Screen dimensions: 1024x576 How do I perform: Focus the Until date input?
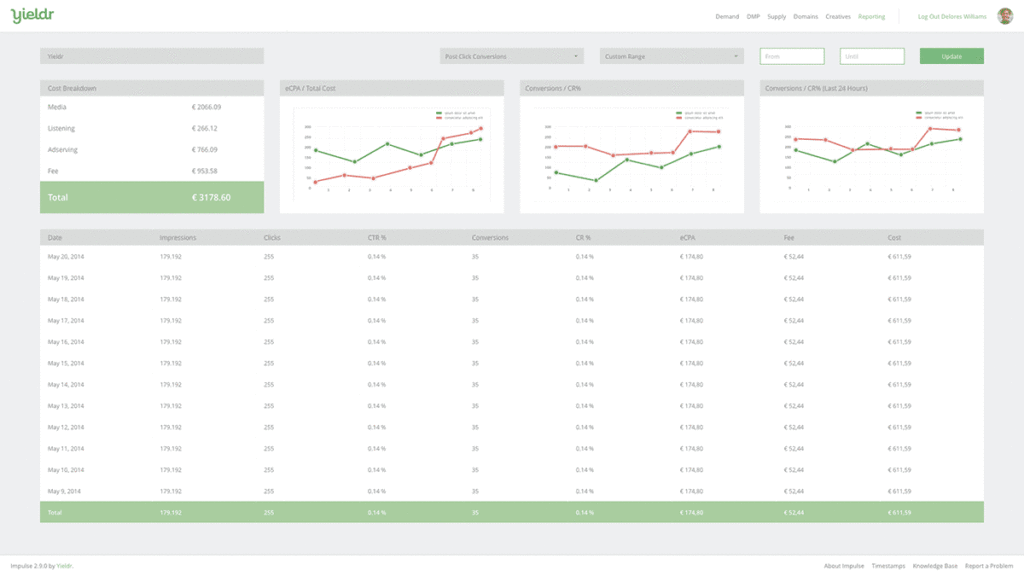point(871,57)
